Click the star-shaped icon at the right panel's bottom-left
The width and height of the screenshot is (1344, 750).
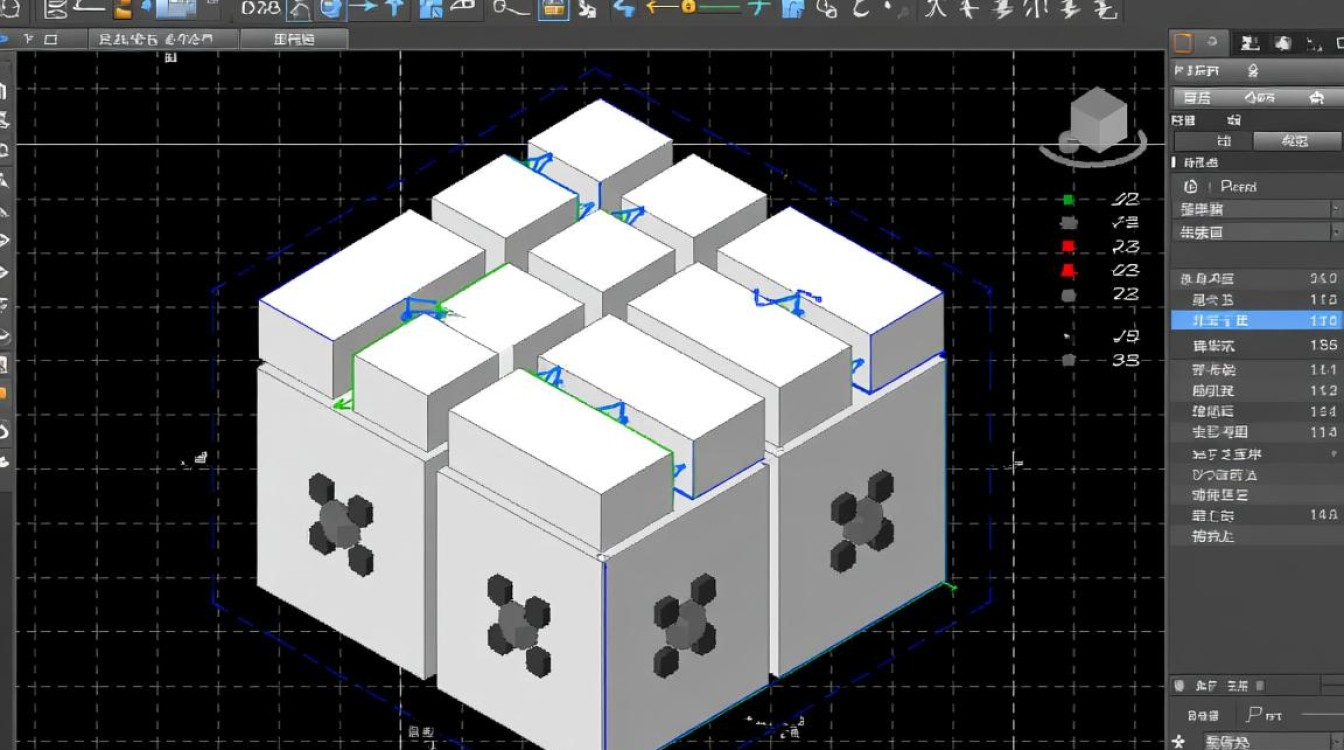(1178, 741)
